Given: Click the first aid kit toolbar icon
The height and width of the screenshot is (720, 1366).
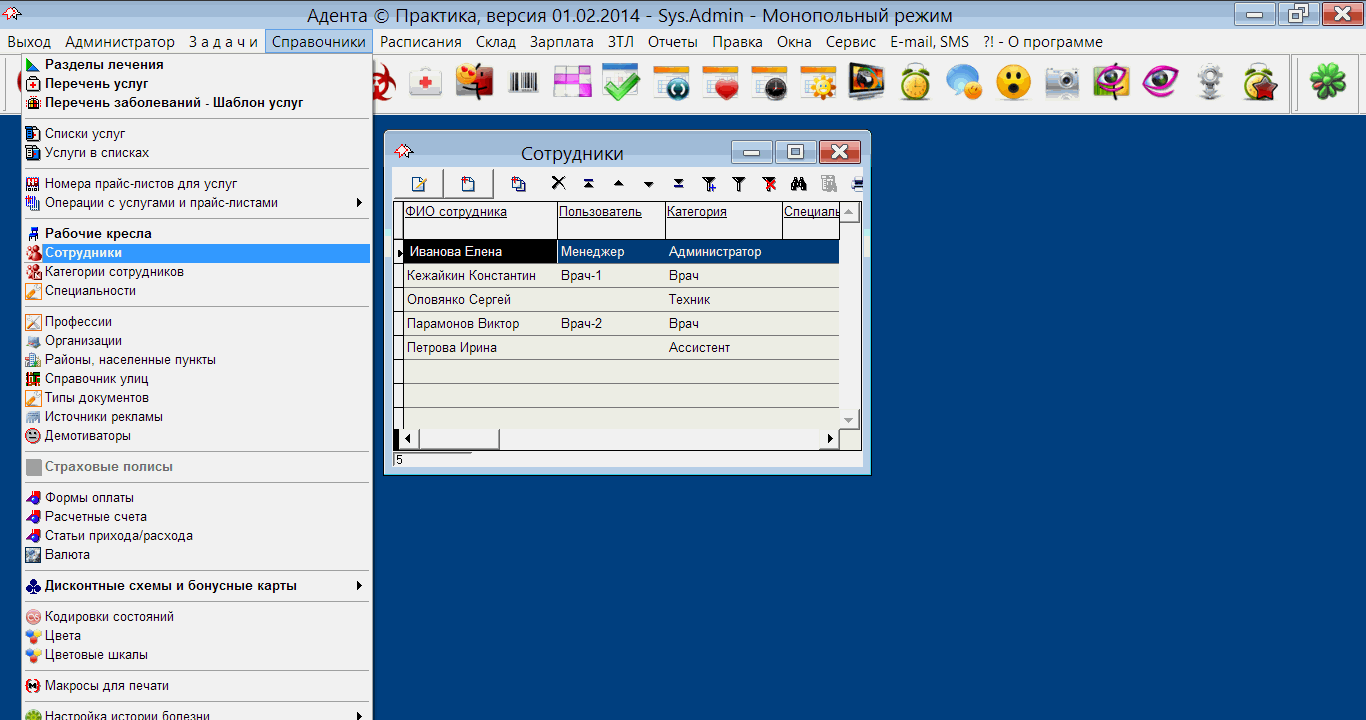Looking at the screenshot, I should click(426, 83).
